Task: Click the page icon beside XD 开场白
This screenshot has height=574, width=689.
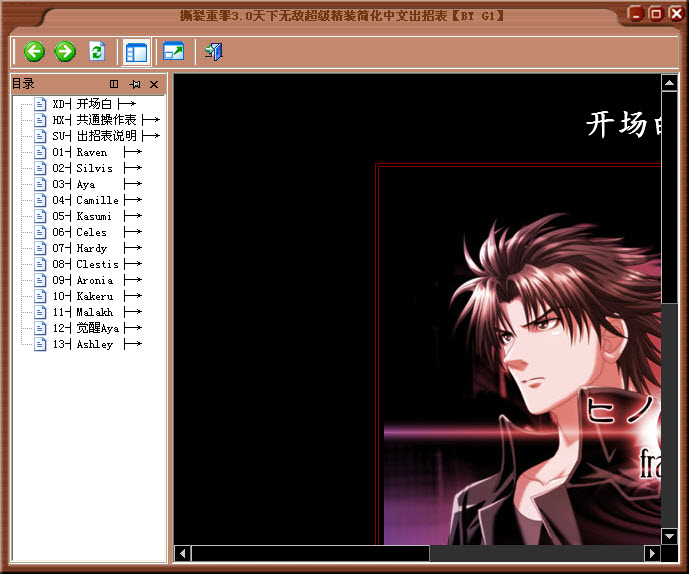Action: [x=40, y=104]
